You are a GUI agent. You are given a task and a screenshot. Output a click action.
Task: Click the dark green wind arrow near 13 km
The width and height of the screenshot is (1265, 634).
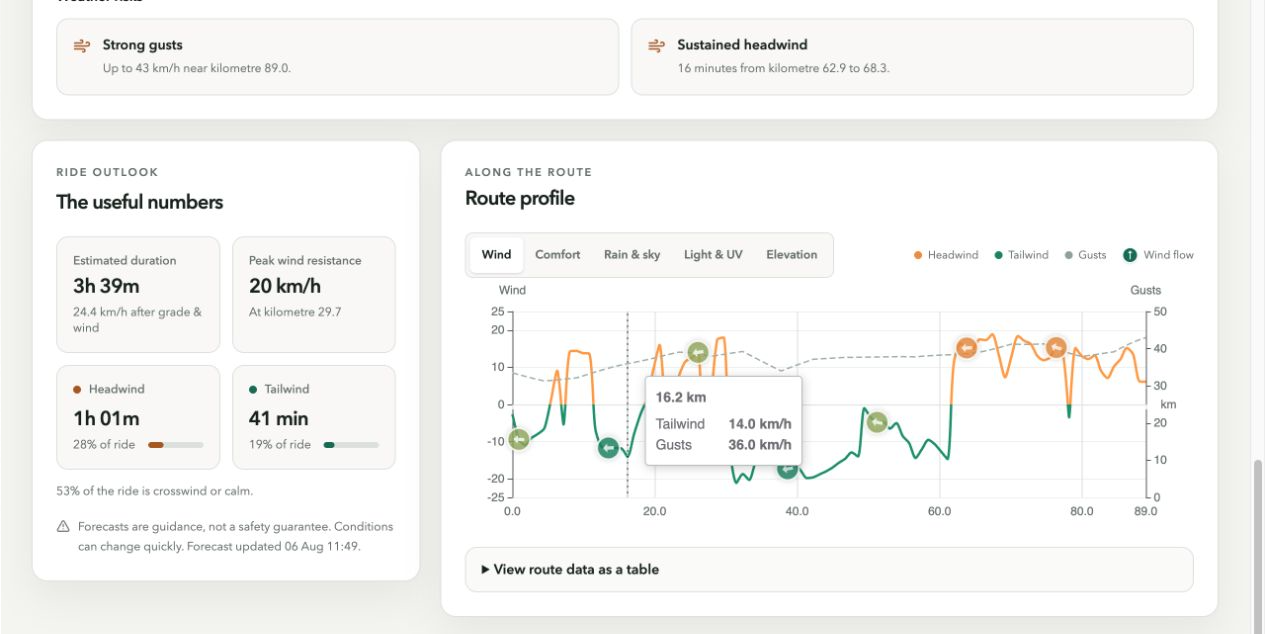[x=608, y=448]
